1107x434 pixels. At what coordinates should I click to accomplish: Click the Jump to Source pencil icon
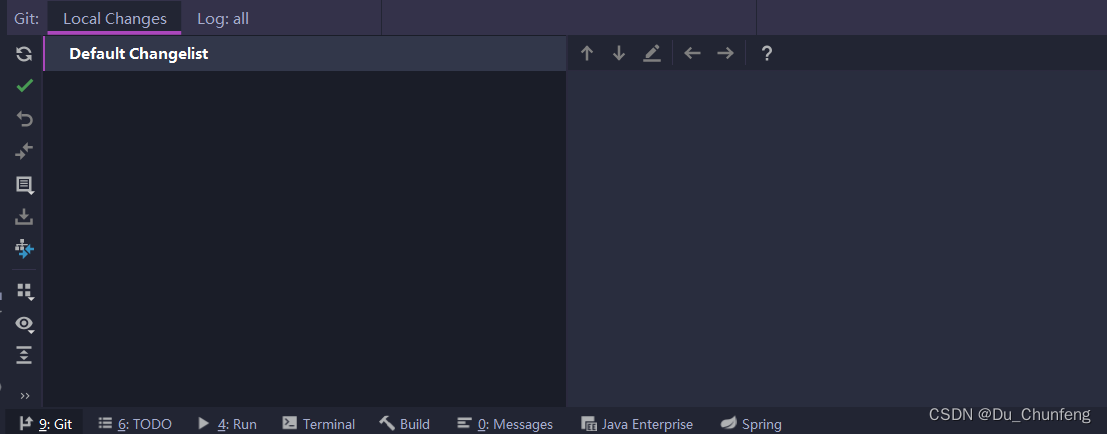pos(652,54)
